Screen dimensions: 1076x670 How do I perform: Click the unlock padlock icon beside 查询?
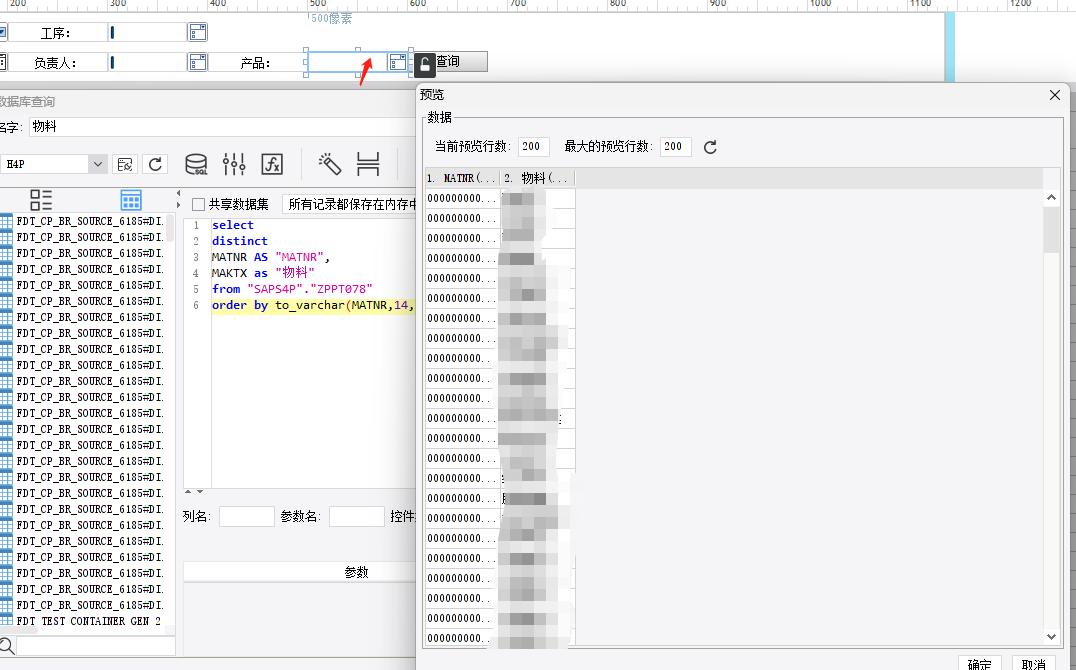pos(424,66)
